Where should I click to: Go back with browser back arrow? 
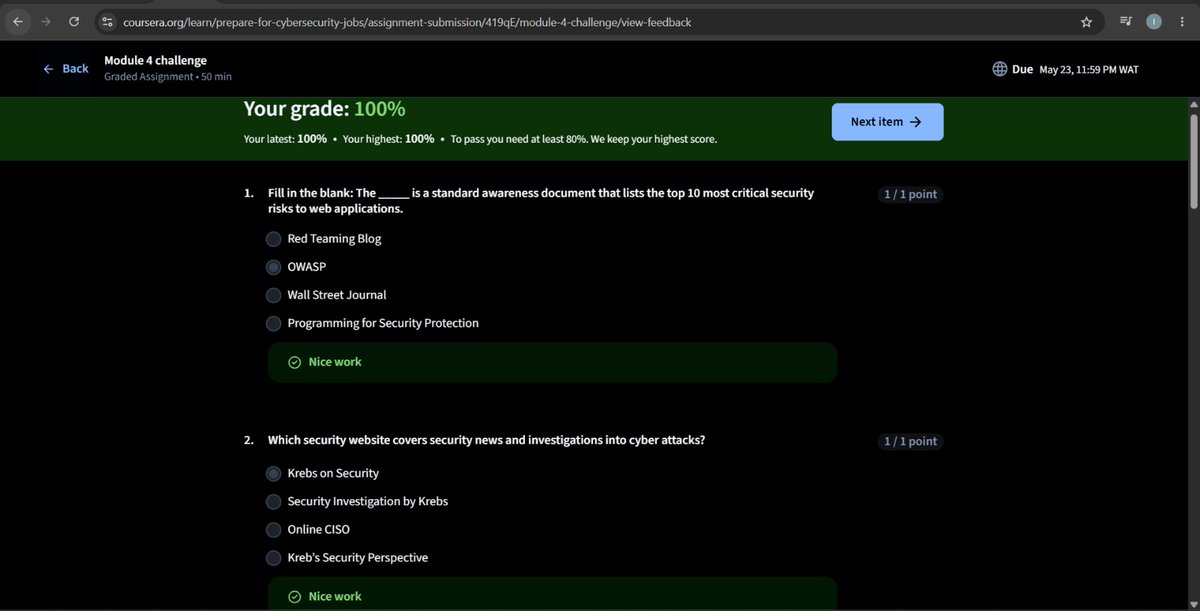point(18,21)
